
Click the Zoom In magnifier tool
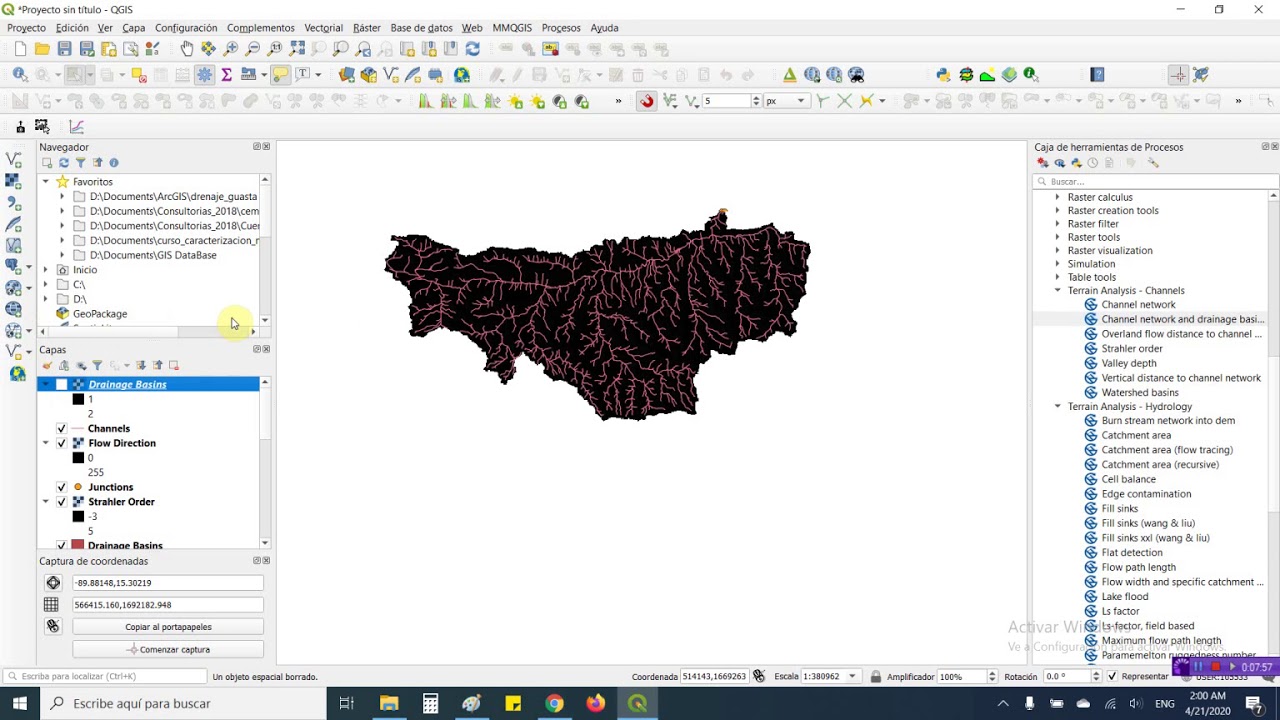click(x=231, y=49)
